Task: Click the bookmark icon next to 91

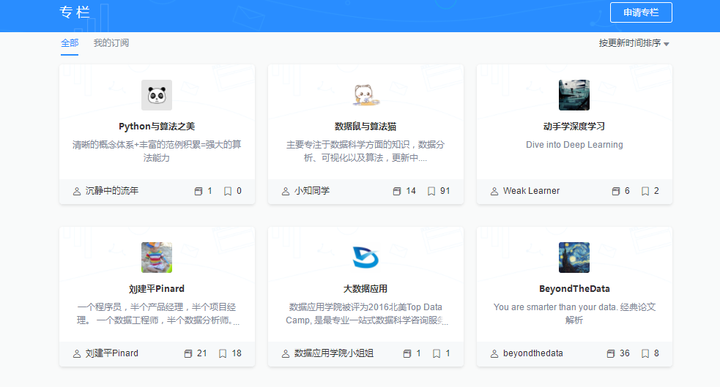Action: pyautogui.click(x=431, y=191)
